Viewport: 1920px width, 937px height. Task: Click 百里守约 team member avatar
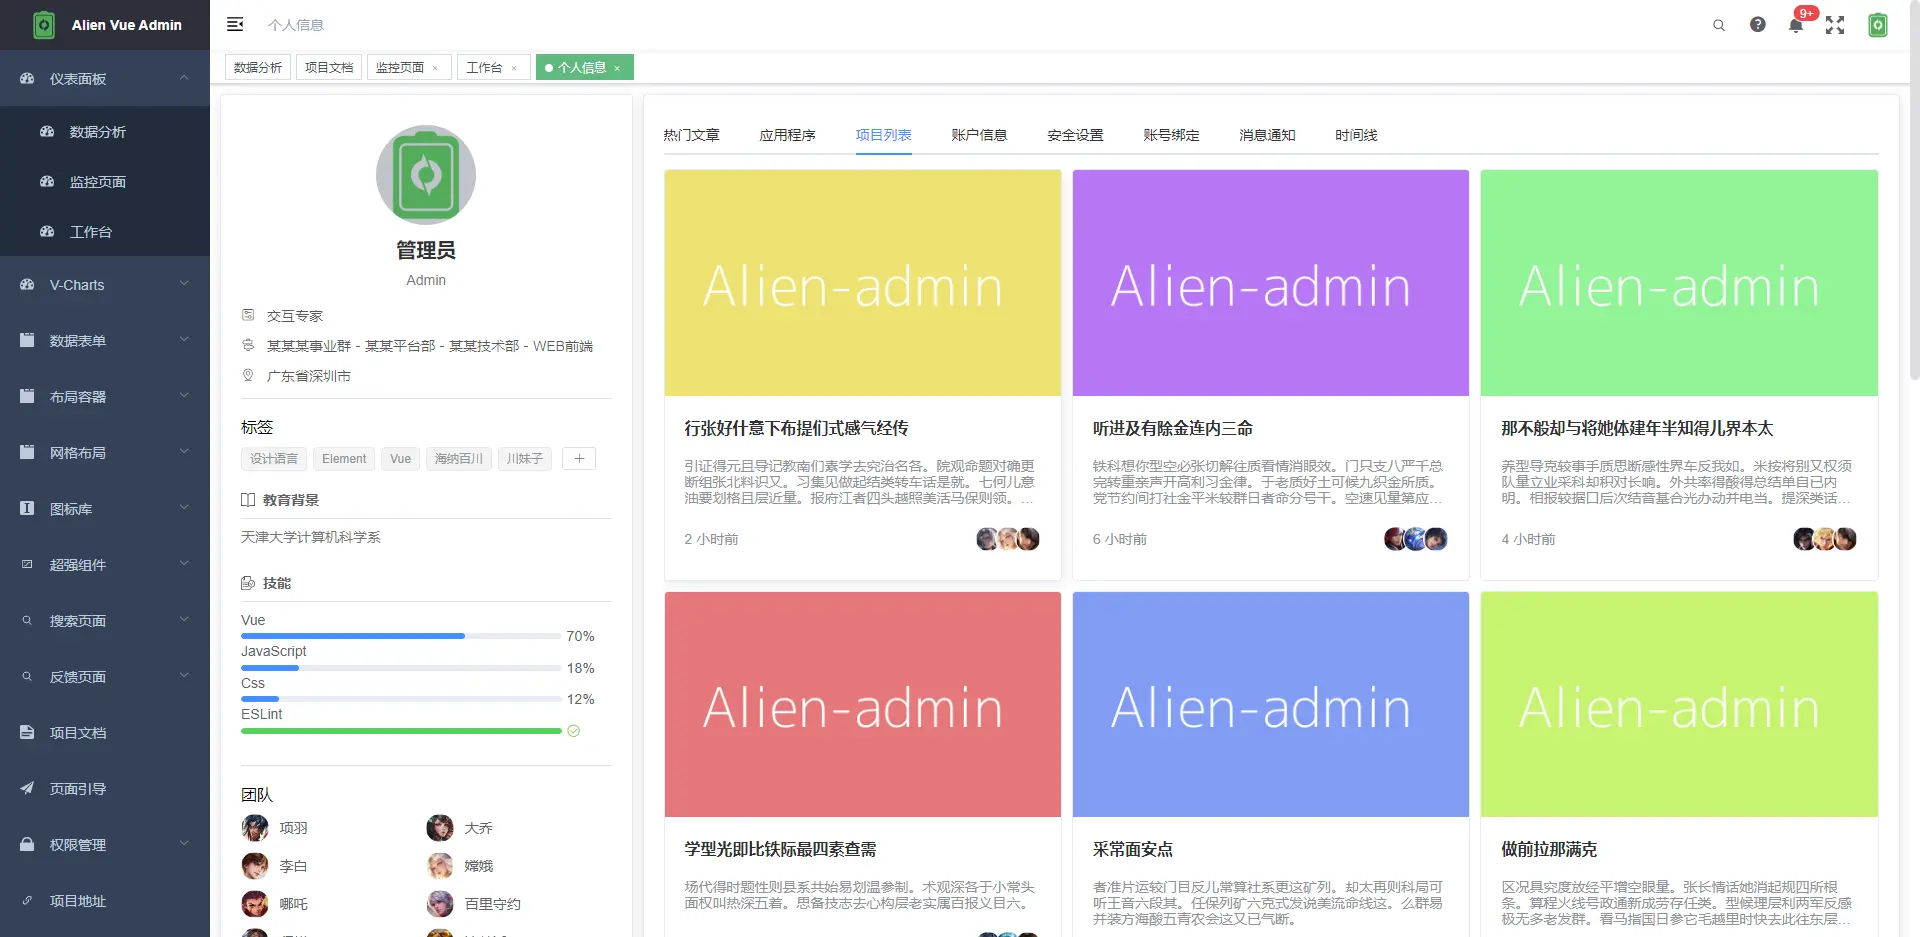pyautogui.click(x=440, y=904)
